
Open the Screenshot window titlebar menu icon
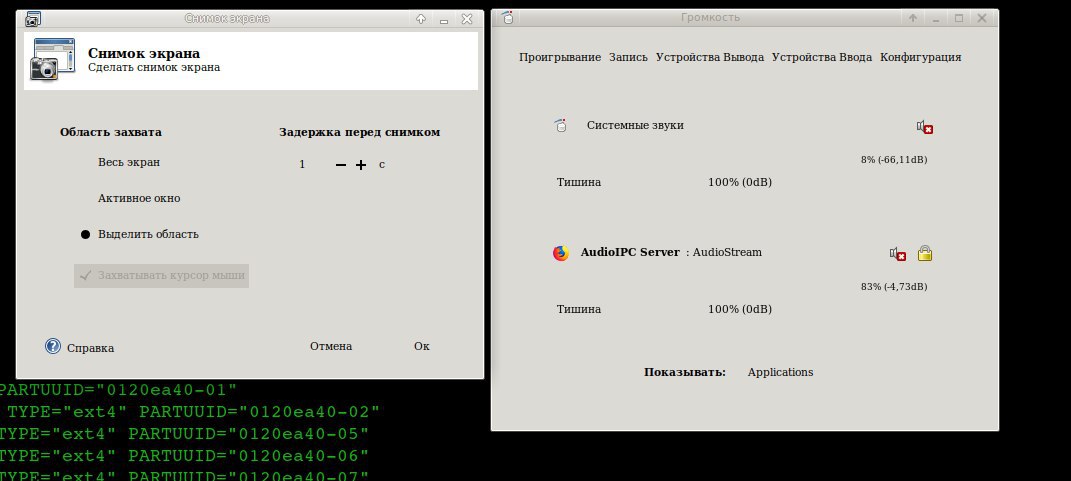click(x=32, y=18)
